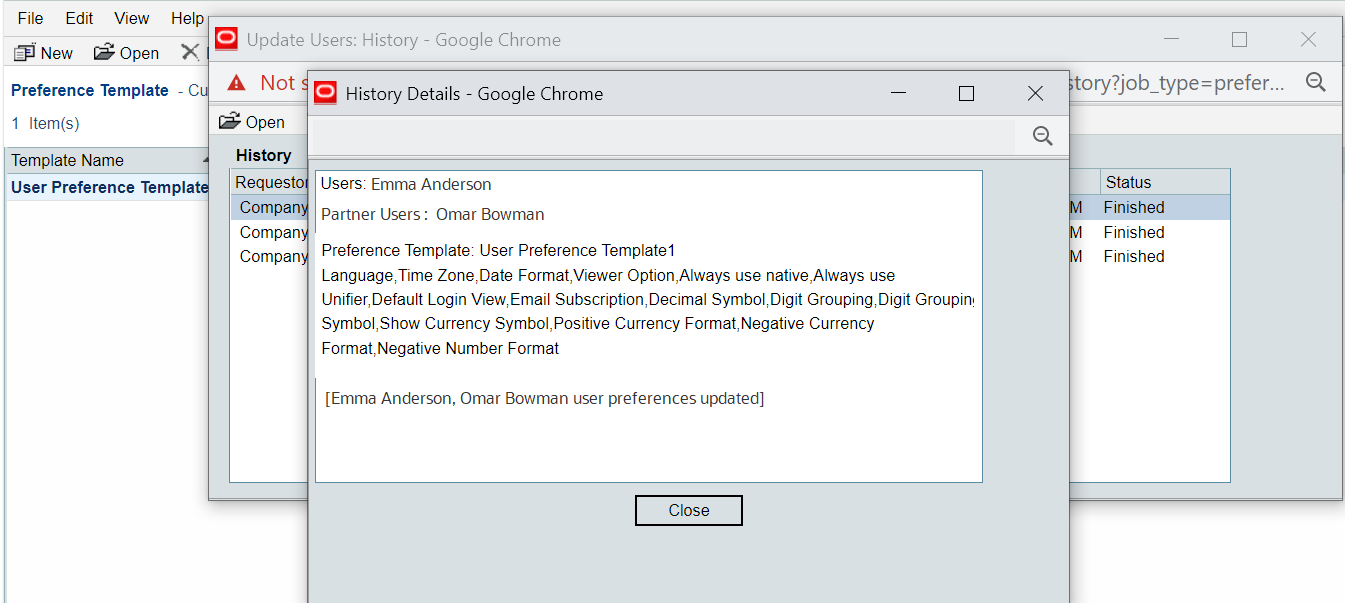Close the History Details window with X

coord(1035,93)
